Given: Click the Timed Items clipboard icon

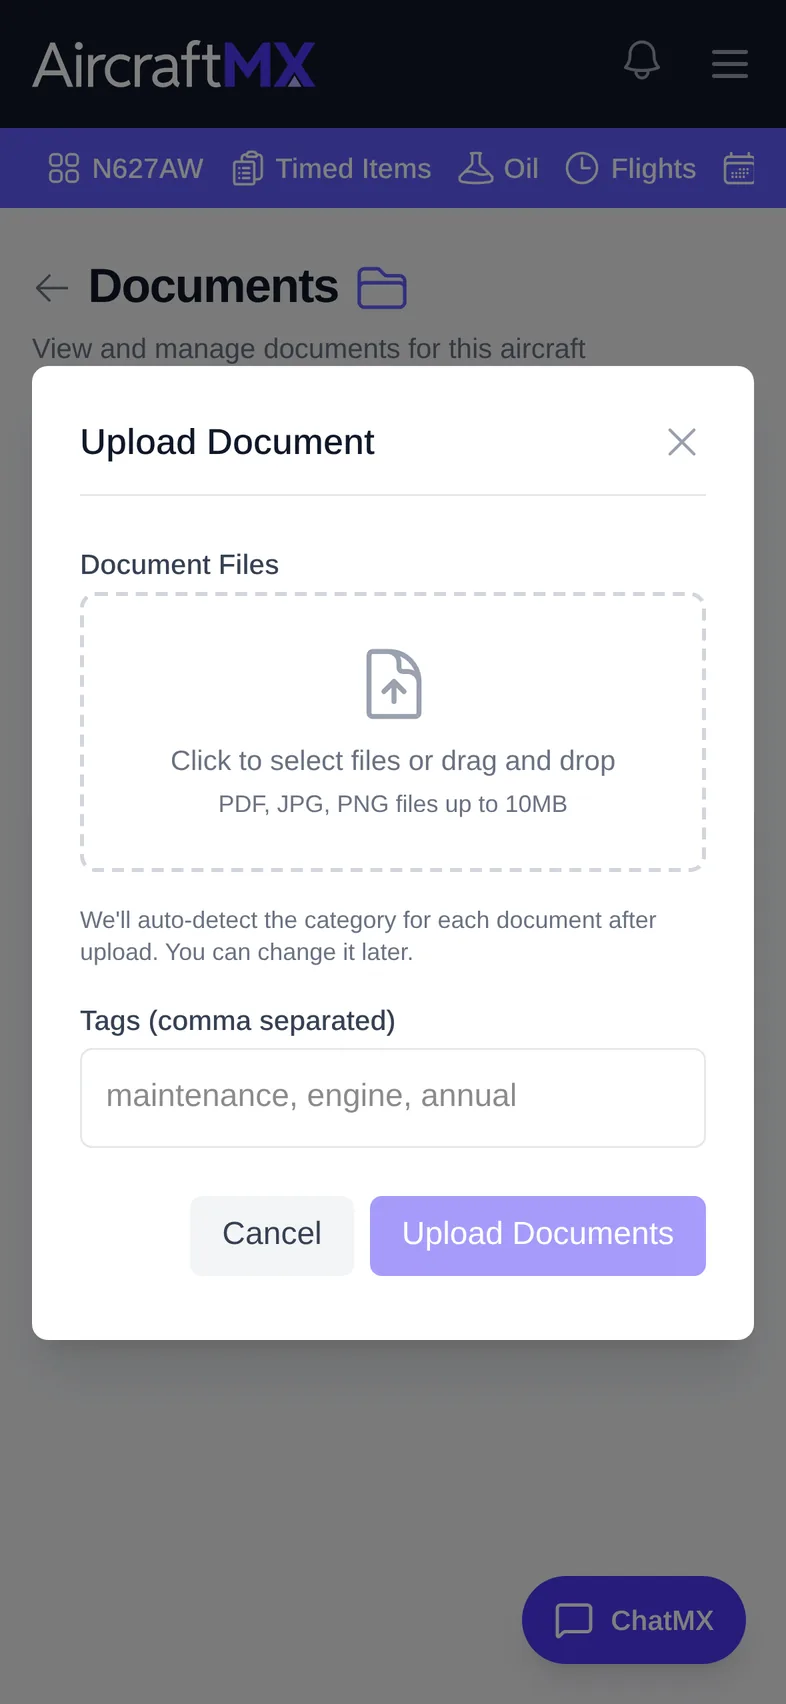Looking at the screenshot, I should [248, 168].
